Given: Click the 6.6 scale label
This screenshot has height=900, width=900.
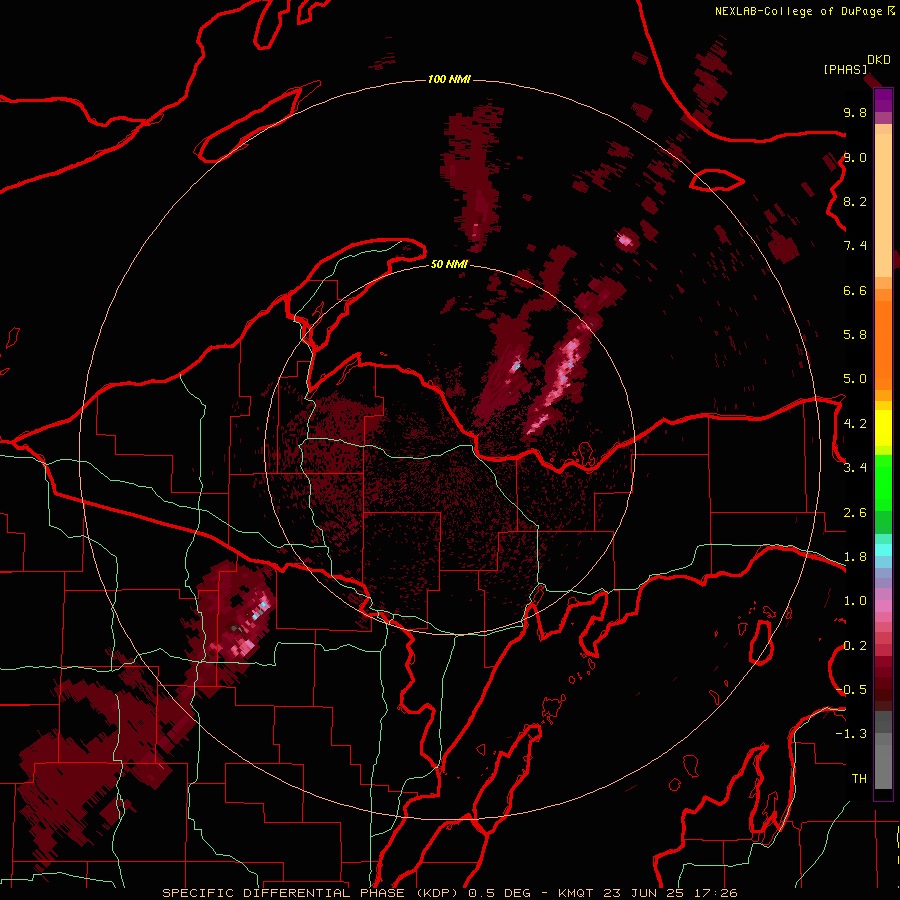Looking at the screenshot, I should point(855,290).
